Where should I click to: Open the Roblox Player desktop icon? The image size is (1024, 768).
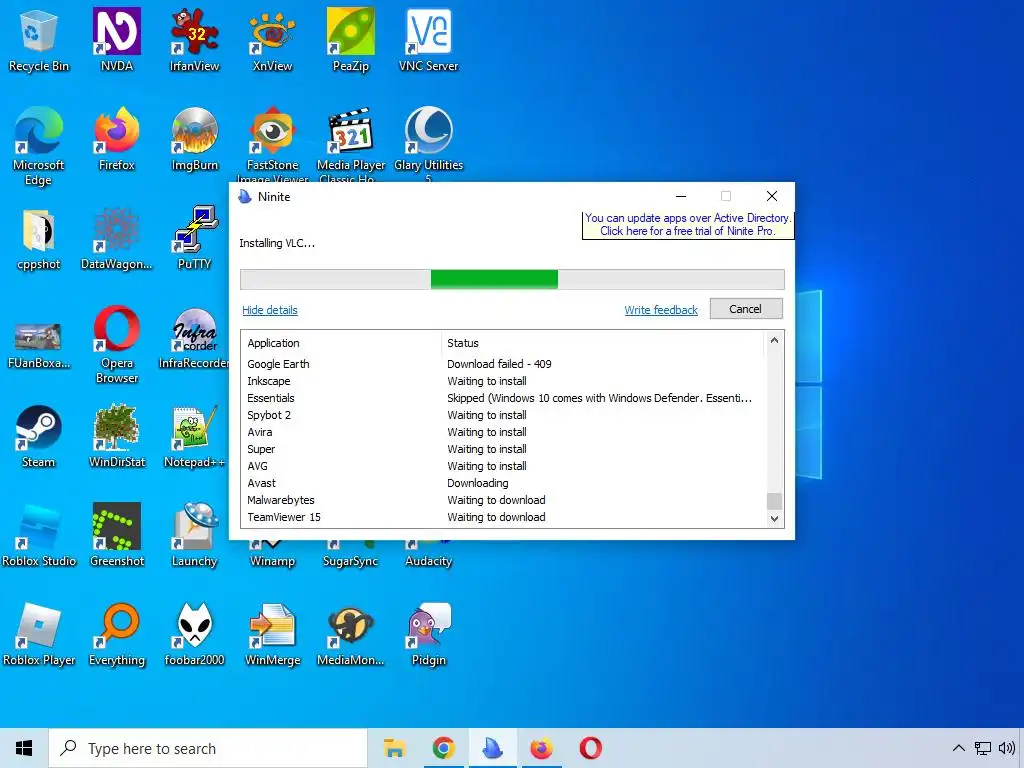tap(39, 635)
